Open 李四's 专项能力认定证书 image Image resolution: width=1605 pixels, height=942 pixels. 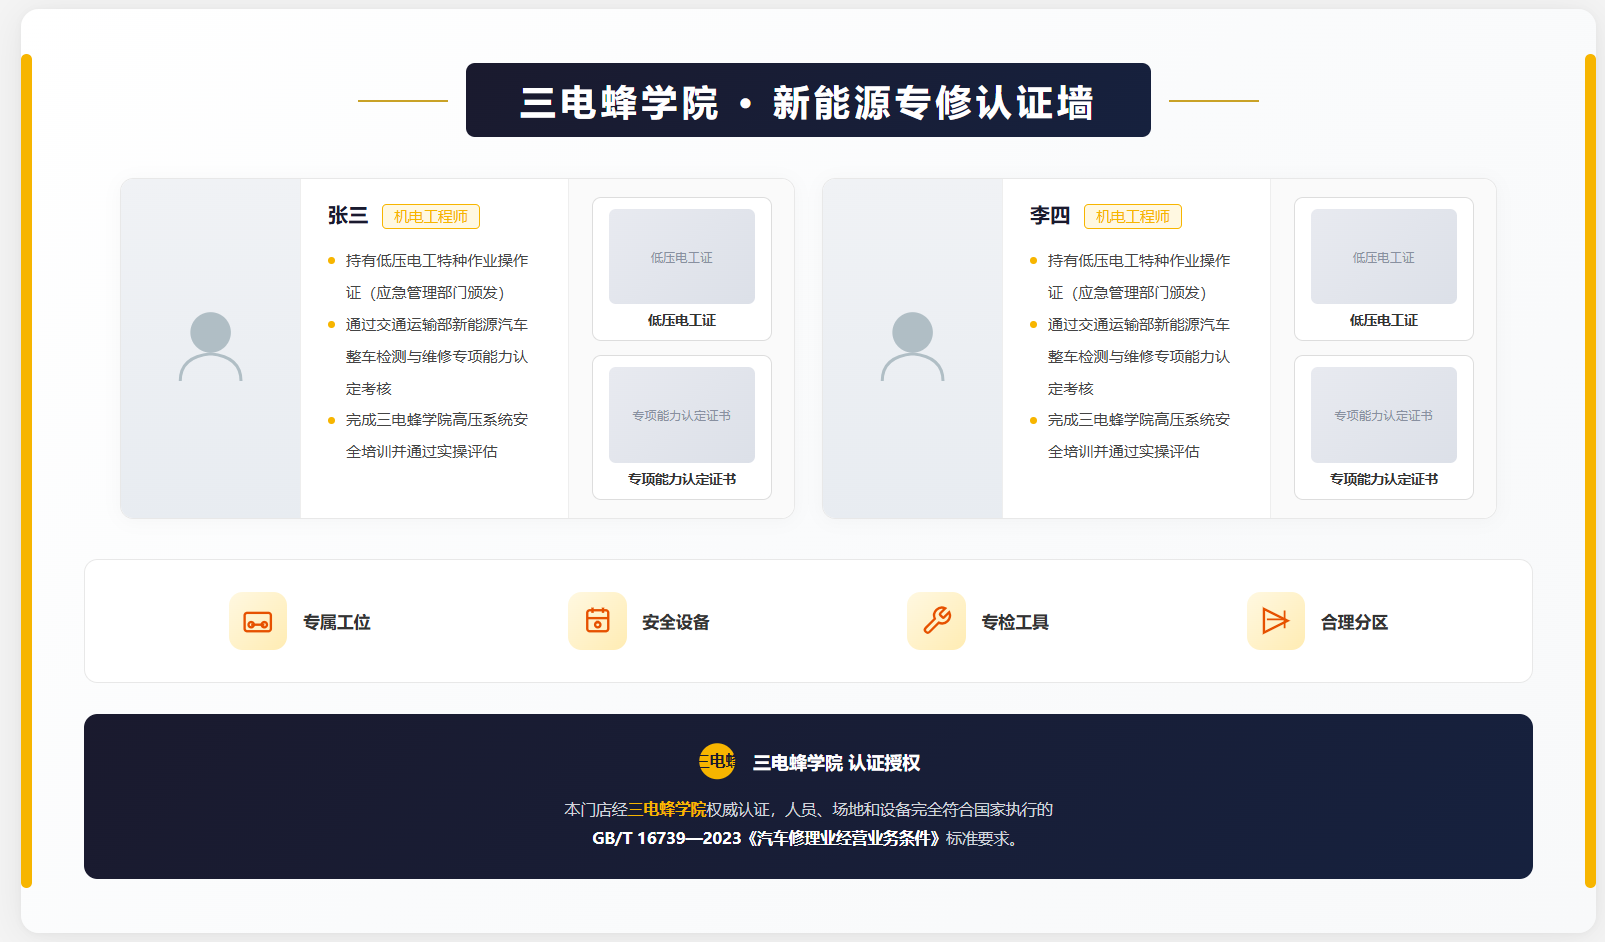click(1384, 415)
